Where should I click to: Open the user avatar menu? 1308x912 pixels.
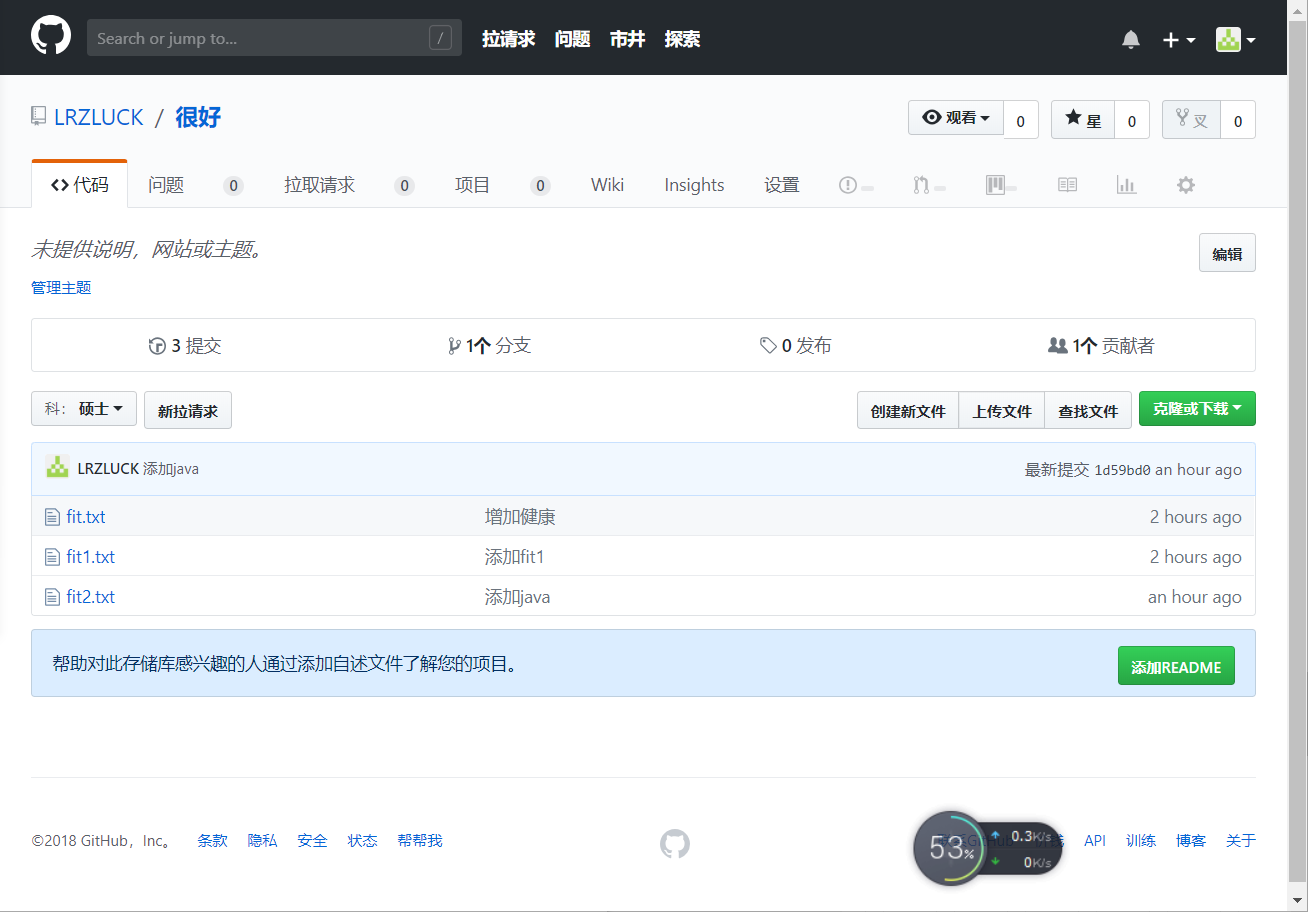[x=1236, y=39]
